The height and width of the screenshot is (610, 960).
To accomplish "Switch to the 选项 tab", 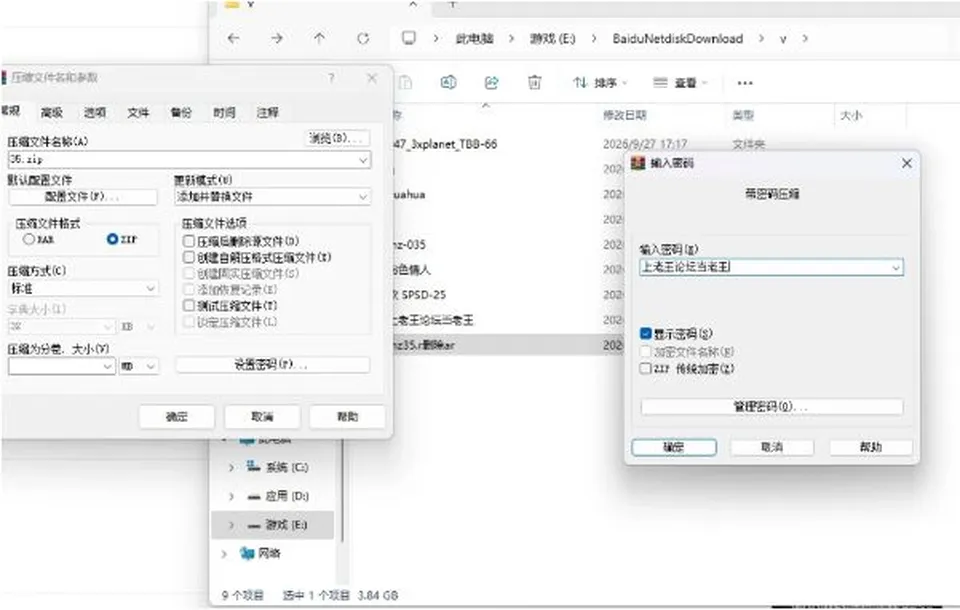I will click(95, 112).
